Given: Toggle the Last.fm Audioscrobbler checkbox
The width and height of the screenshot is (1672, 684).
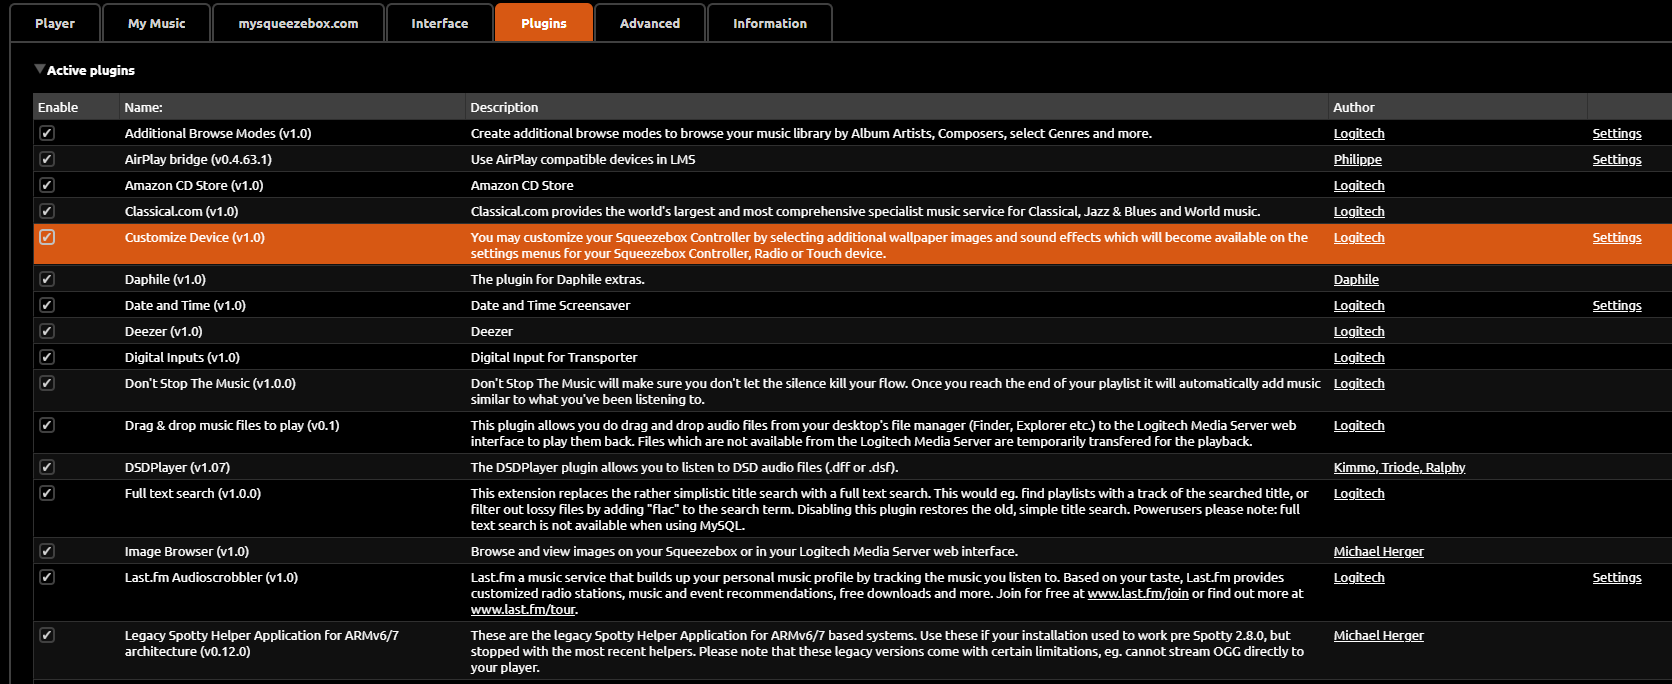Looking at the screenshot, I should (47, 577).
